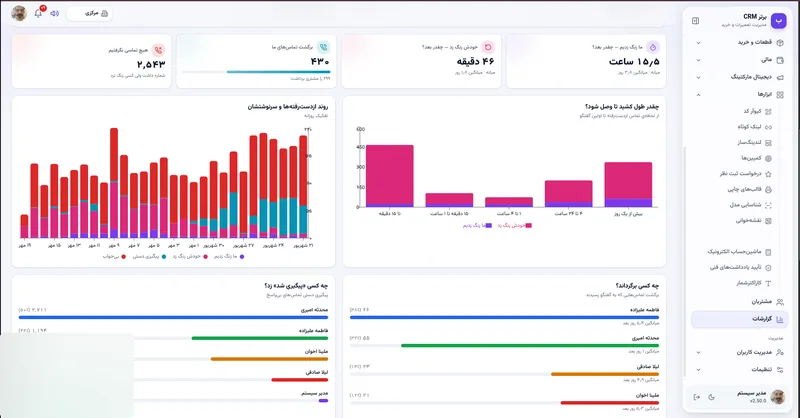Open the notifications bell
The image size is (800, 418).
point(38,13)
